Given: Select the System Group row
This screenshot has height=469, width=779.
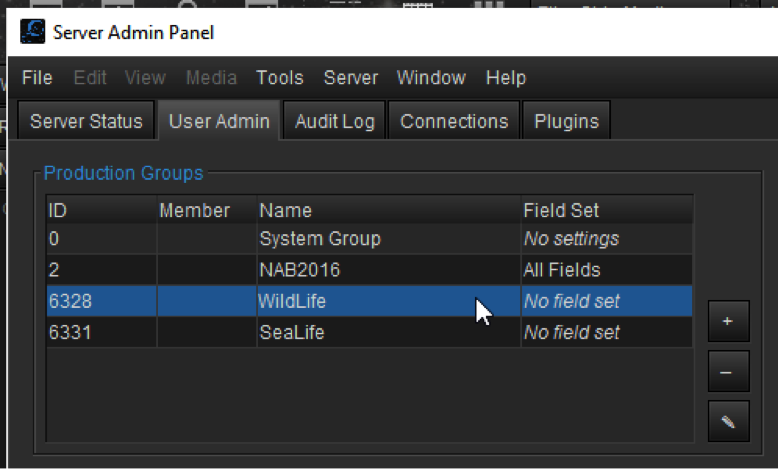Looking at the screenshot, I should [370, 239].
